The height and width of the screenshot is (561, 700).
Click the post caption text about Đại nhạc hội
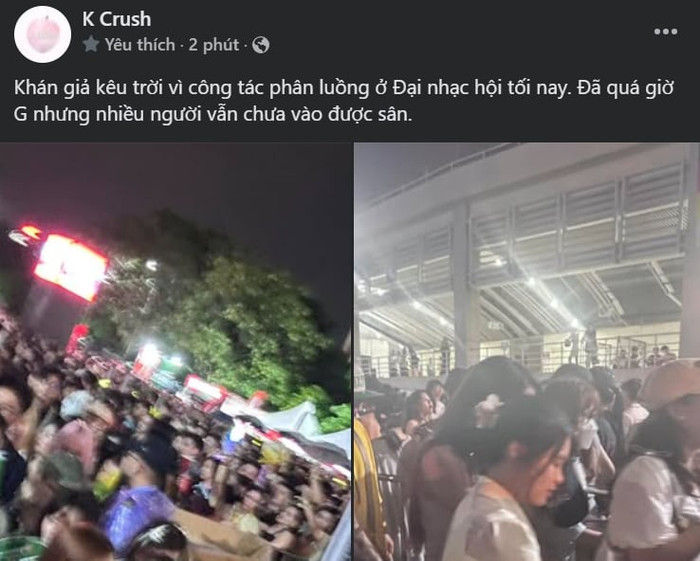pyautogui.click(x=344, y=101)
